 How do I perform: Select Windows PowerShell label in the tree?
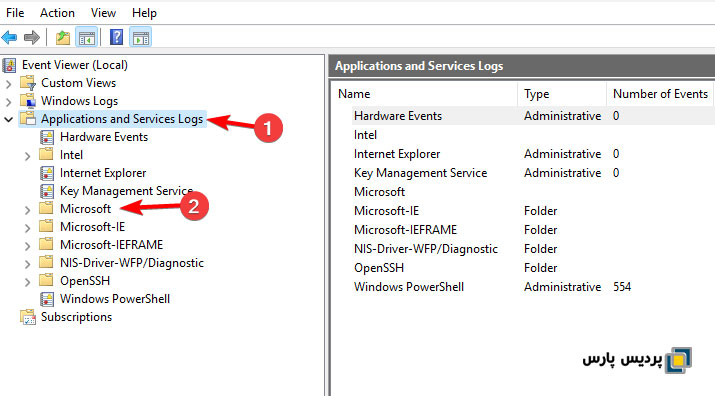coord(115,299)
